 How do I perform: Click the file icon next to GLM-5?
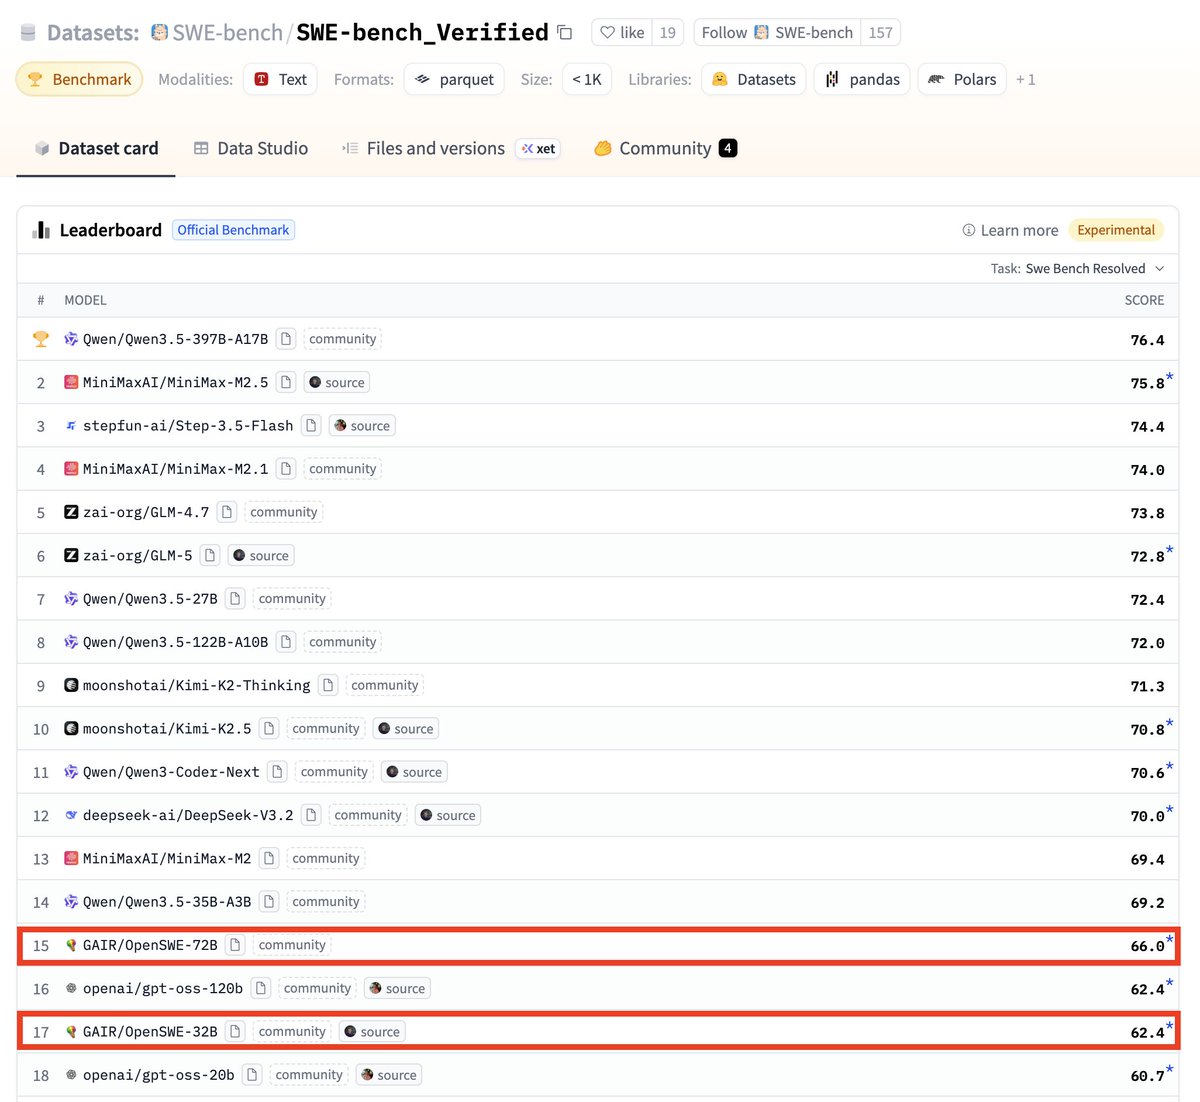tap(210, 555)
